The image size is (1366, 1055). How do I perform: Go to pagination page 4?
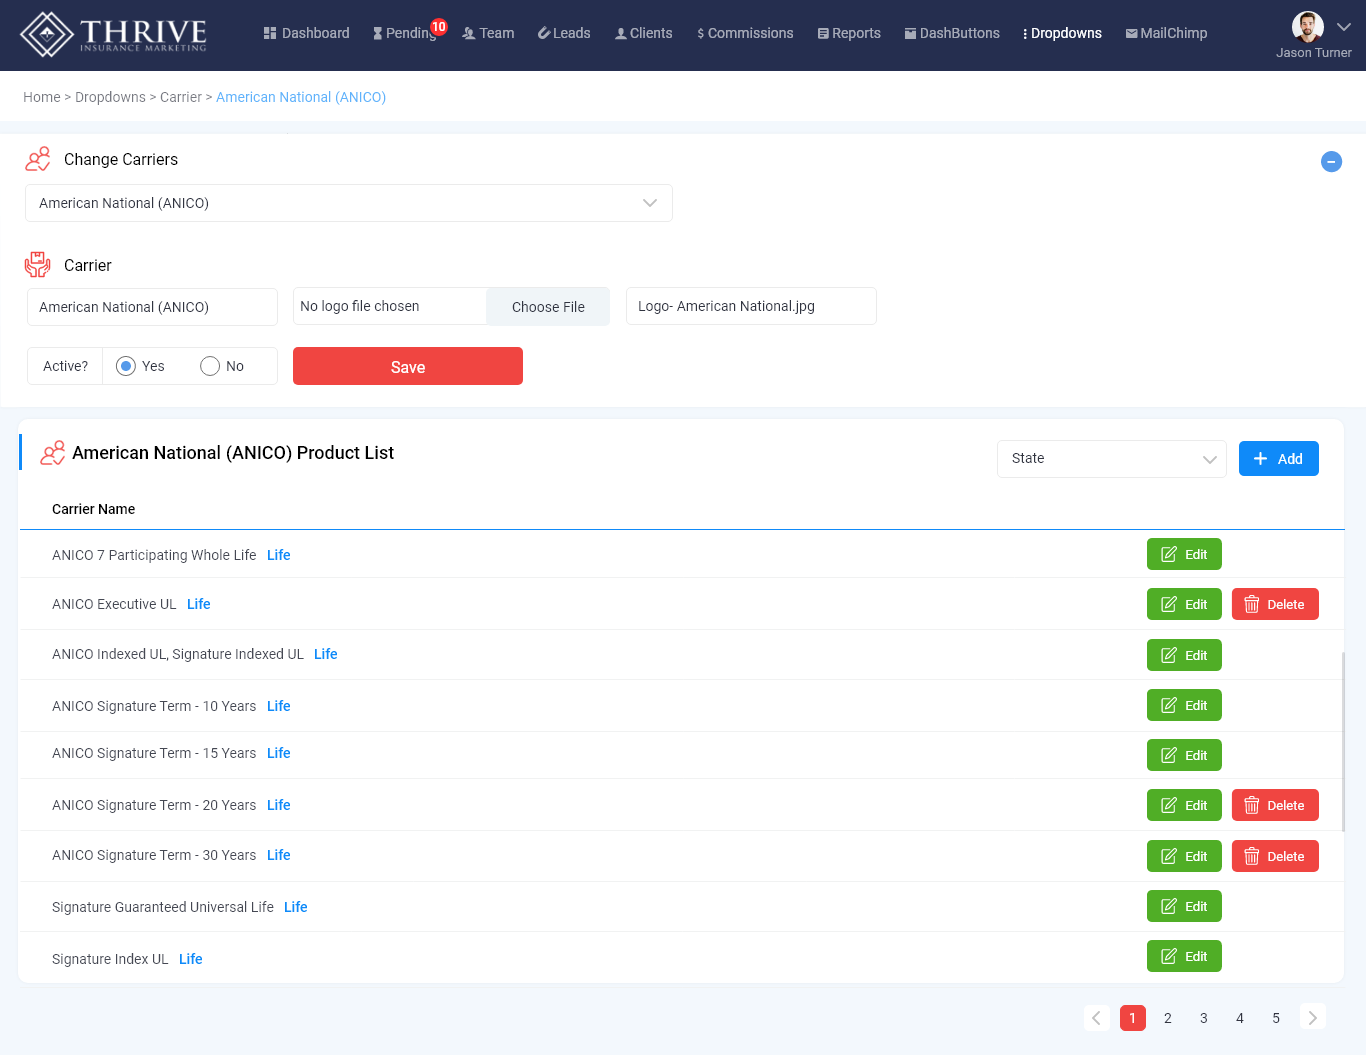coord(1240,1018)
